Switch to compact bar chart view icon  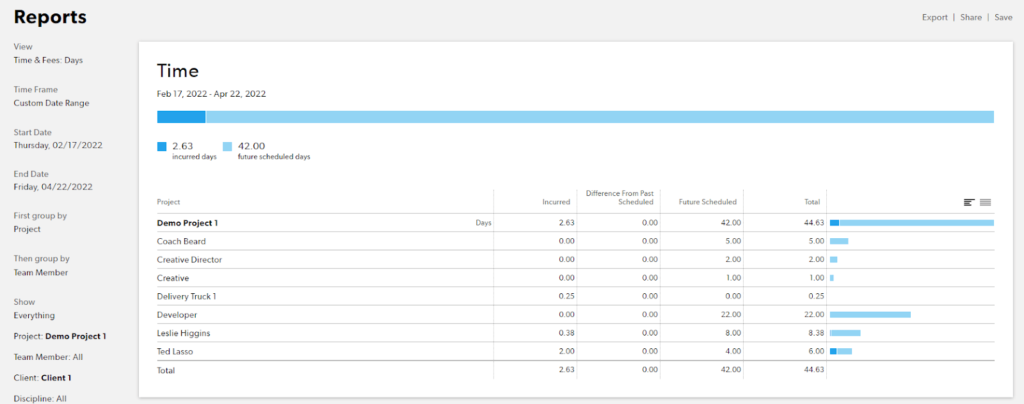coord(969,202)
